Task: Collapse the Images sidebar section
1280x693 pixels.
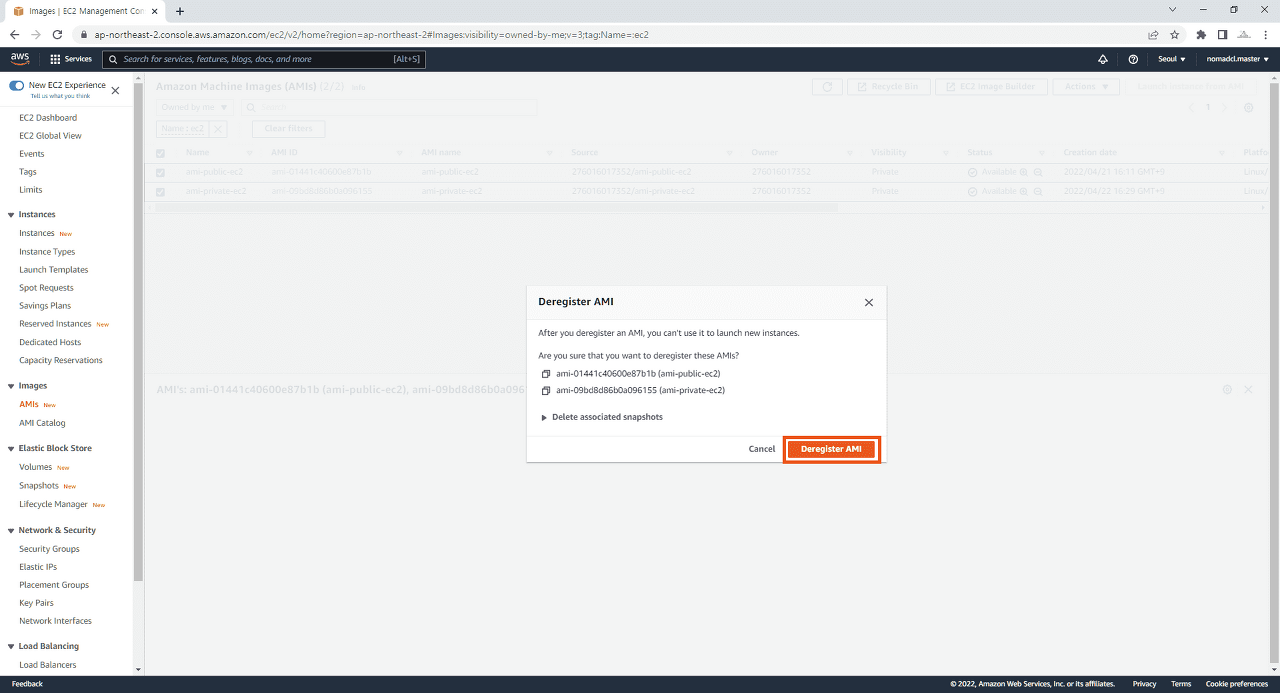Action: click(x=11, y=386)
